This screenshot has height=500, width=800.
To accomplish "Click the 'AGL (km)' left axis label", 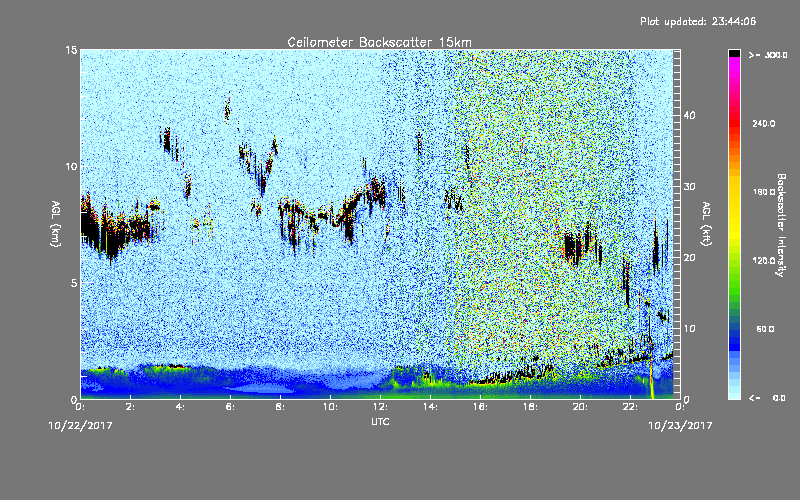I will click(56, 224).
